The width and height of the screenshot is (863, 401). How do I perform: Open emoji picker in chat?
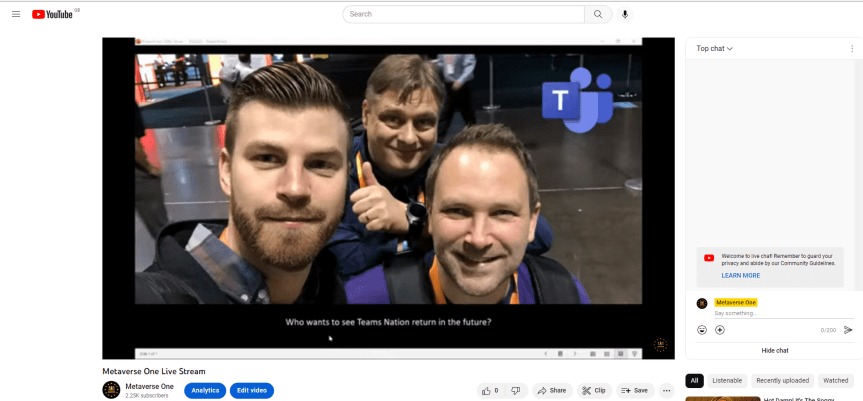[x=703, y=330]
